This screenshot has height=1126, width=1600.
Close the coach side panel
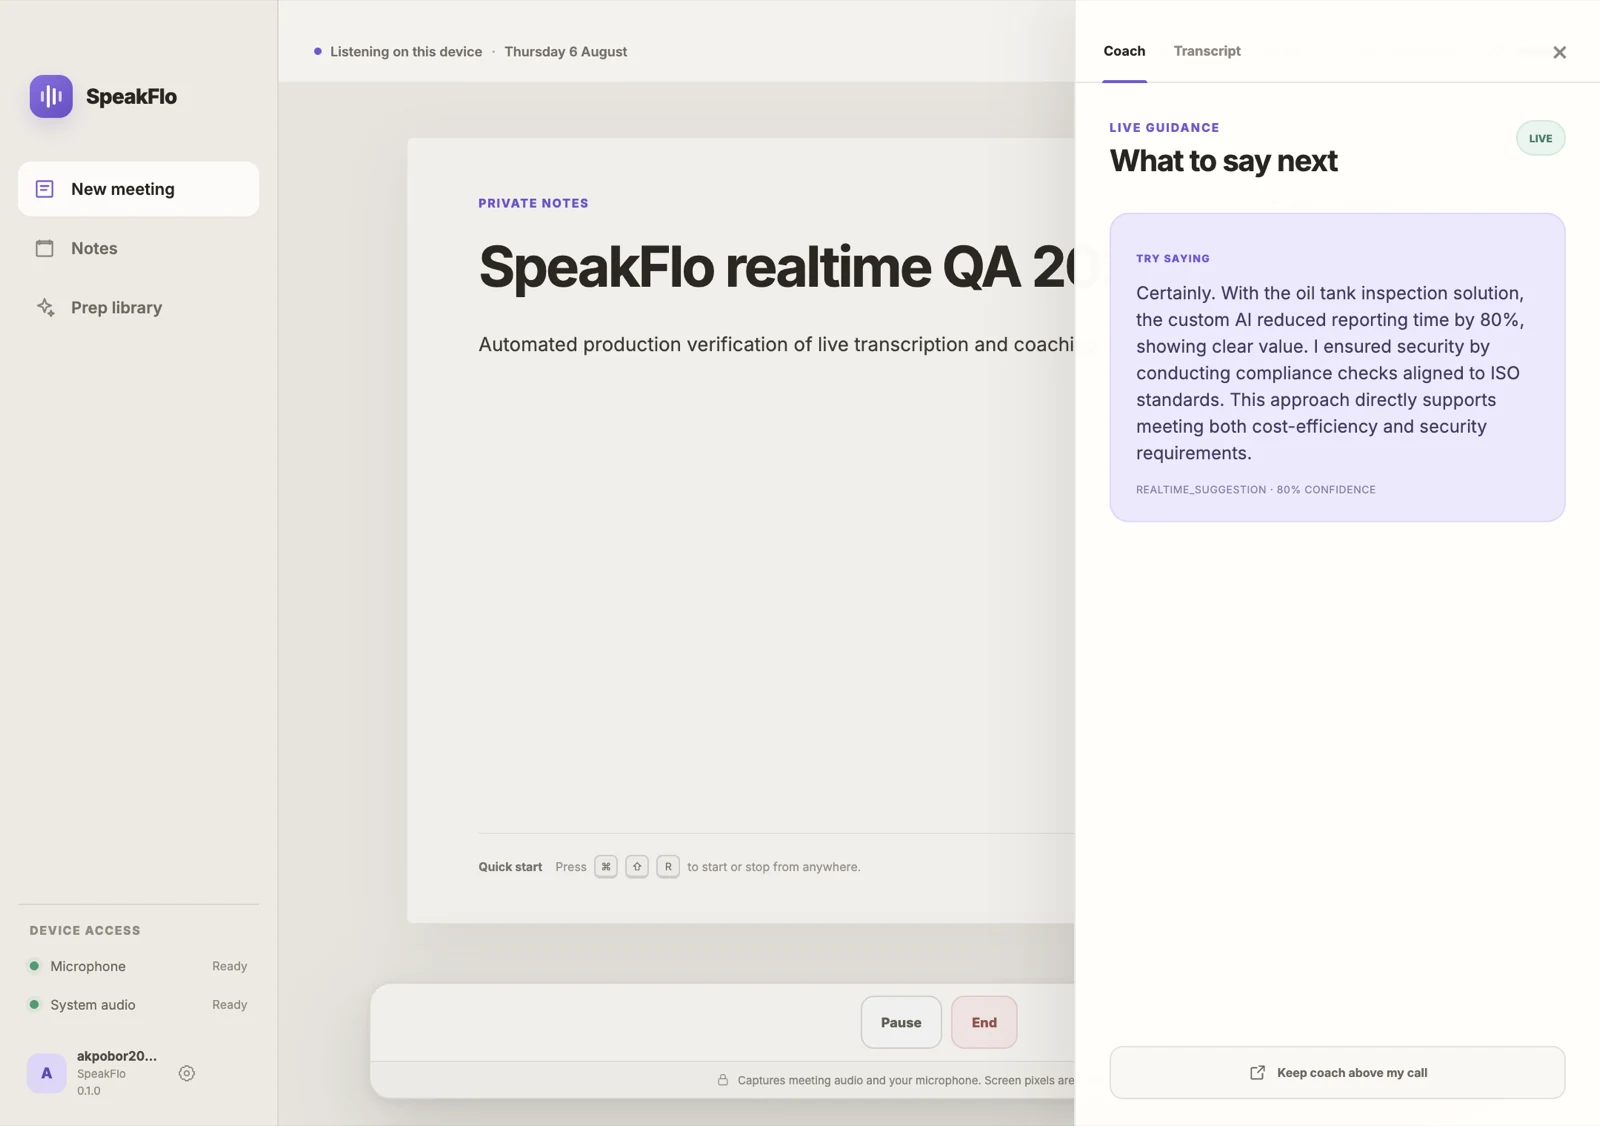[1559, 52]
